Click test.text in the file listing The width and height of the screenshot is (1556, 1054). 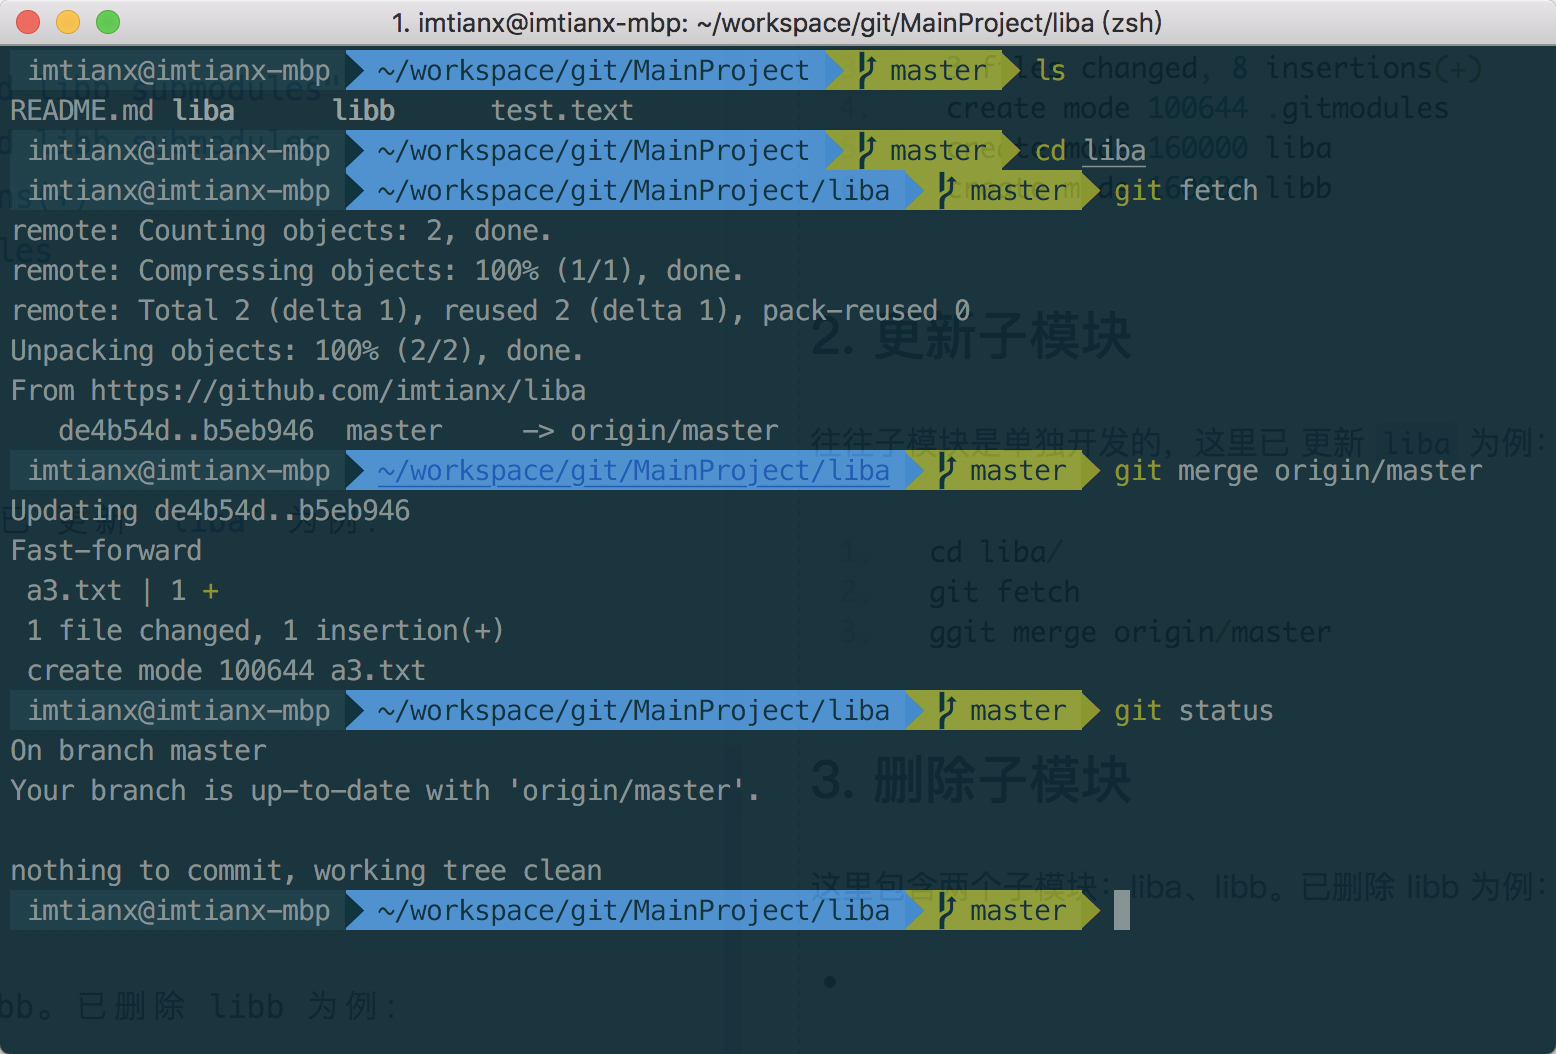pos(562,110)
